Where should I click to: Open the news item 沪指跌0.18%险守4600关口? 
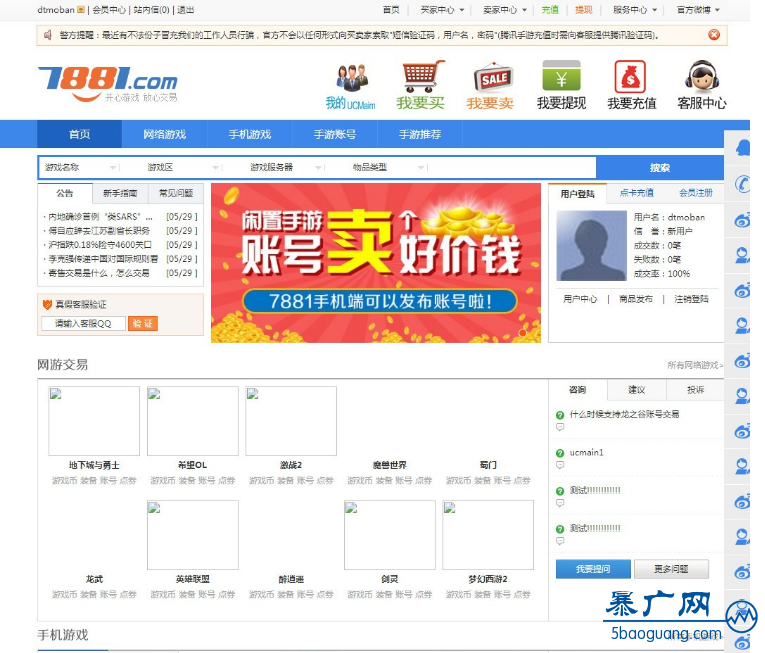(x=100, y=245)
